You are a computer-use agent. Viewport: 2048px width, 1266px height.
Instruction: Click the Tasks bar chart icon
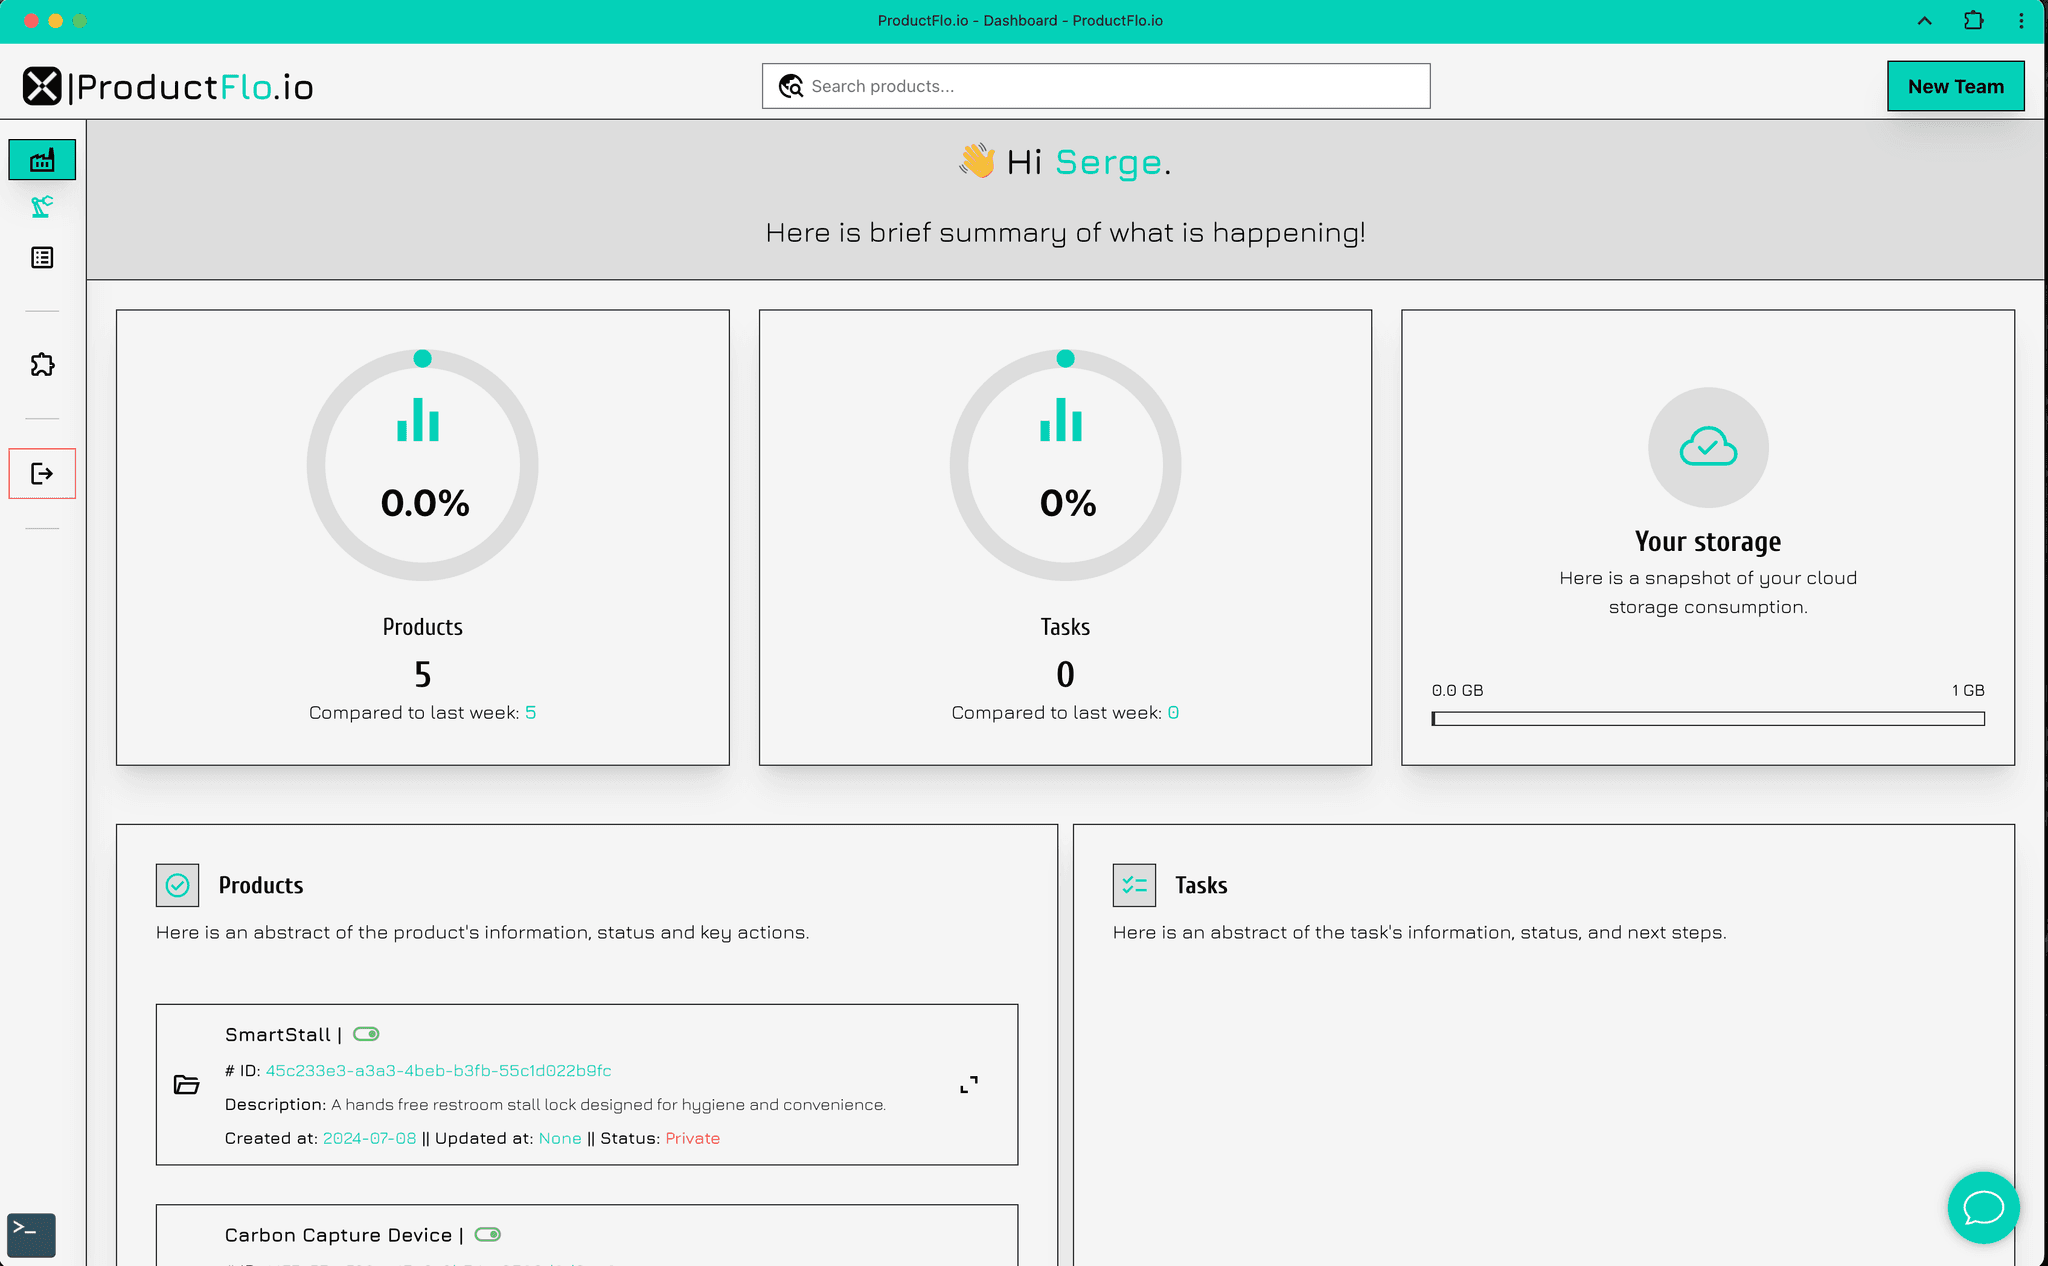coord(1061,420)
